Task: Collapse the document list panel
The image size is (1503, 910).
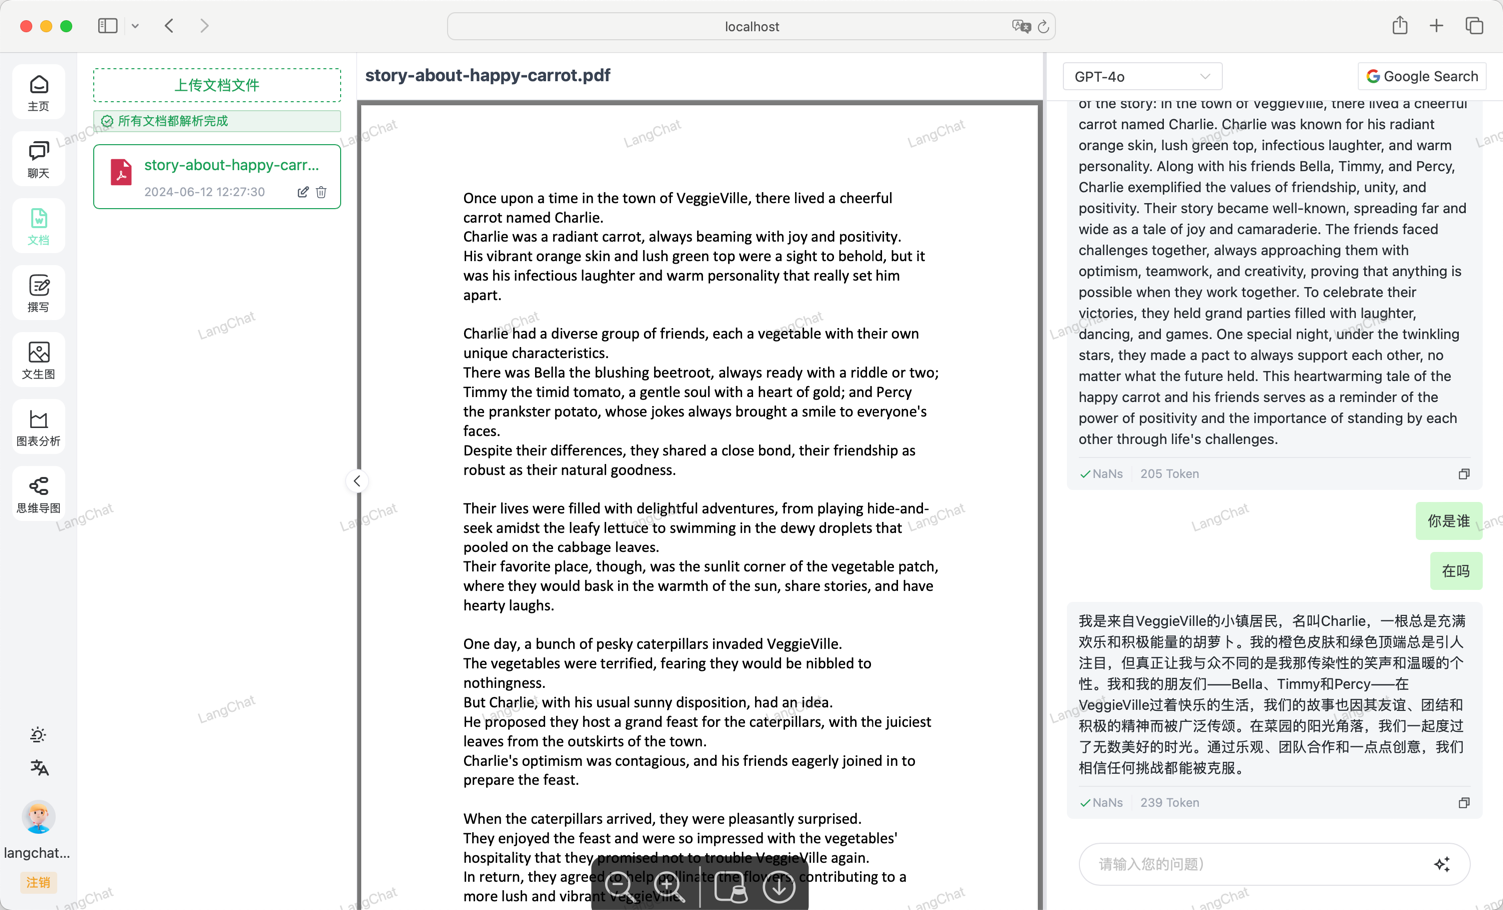Action: click(x=357, y=481)
